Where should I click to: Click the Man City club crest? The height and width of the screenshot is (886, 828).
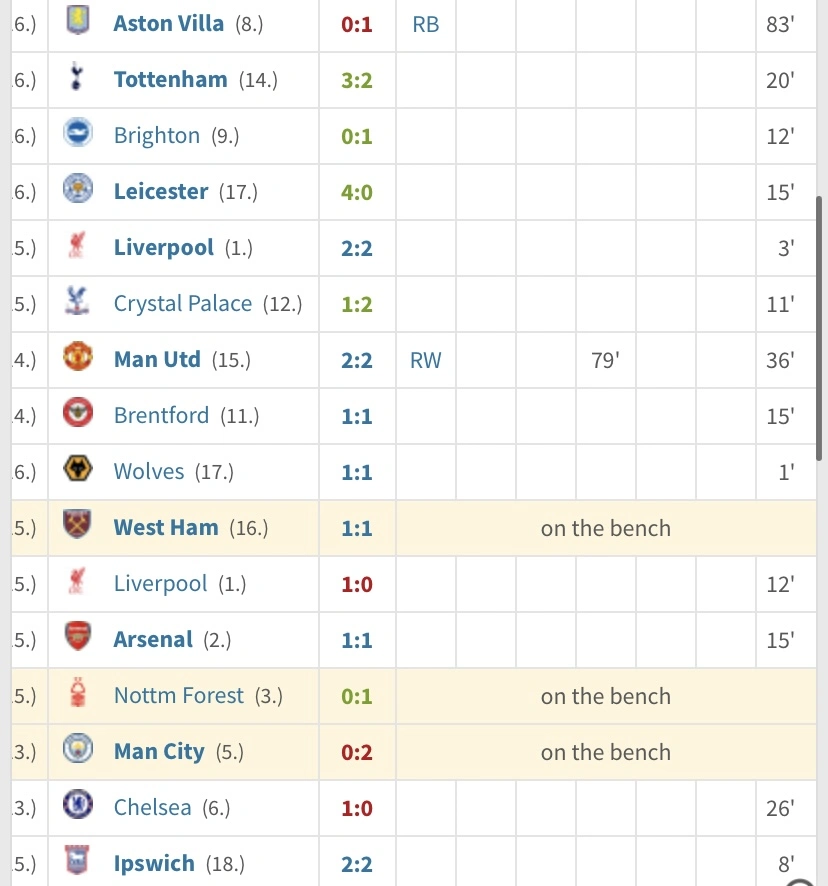click(x=78, y=751)
